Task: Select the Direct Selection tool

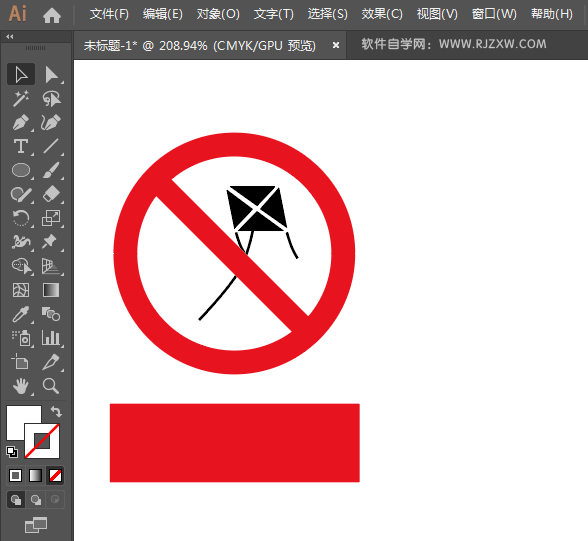Action: [51, 74]
